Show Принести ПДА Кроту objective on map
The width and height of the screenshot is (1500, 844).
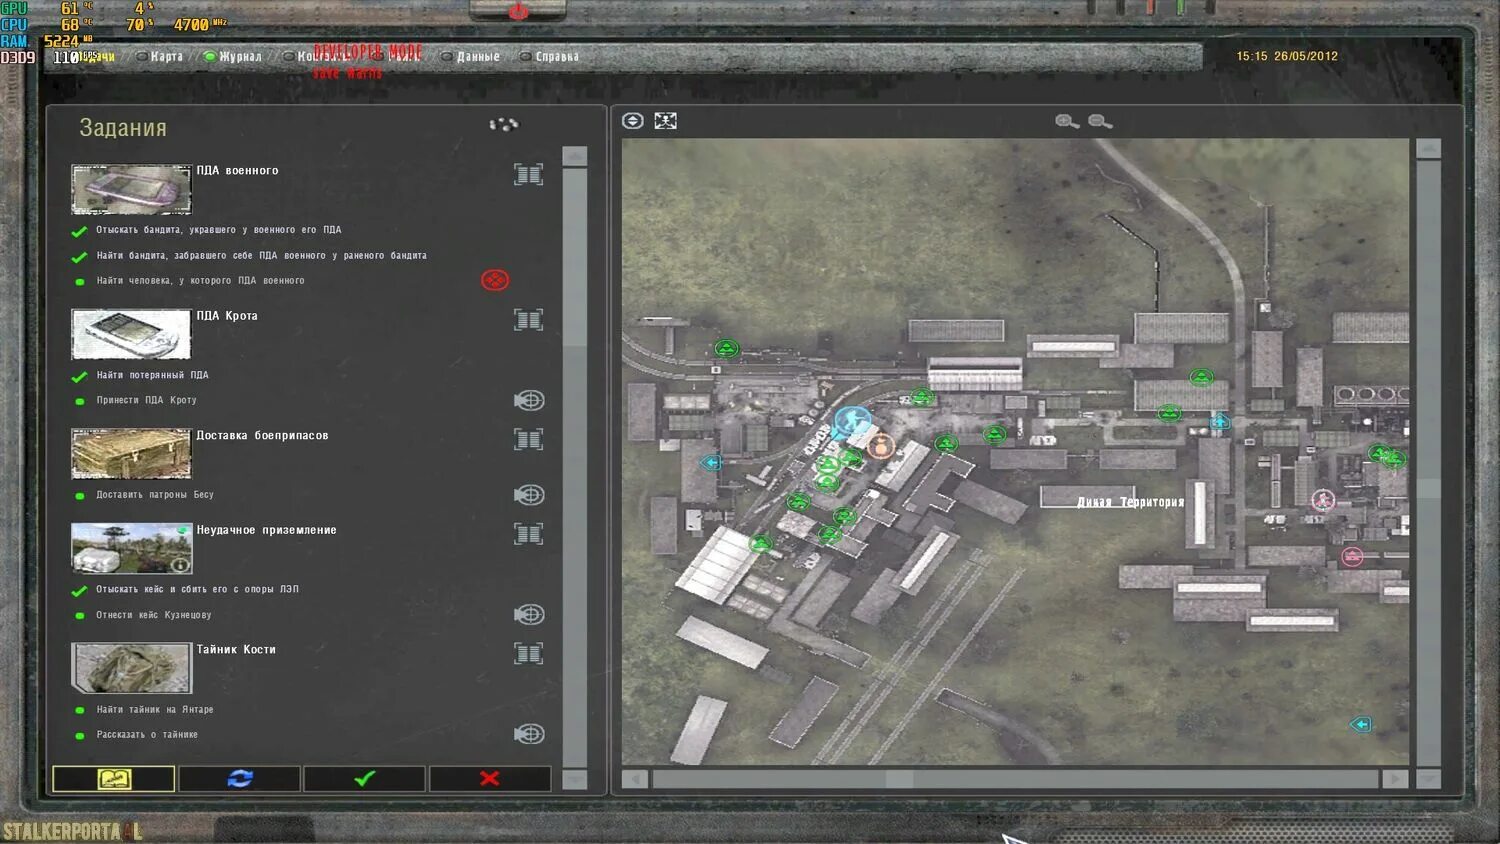pos(529,400)
